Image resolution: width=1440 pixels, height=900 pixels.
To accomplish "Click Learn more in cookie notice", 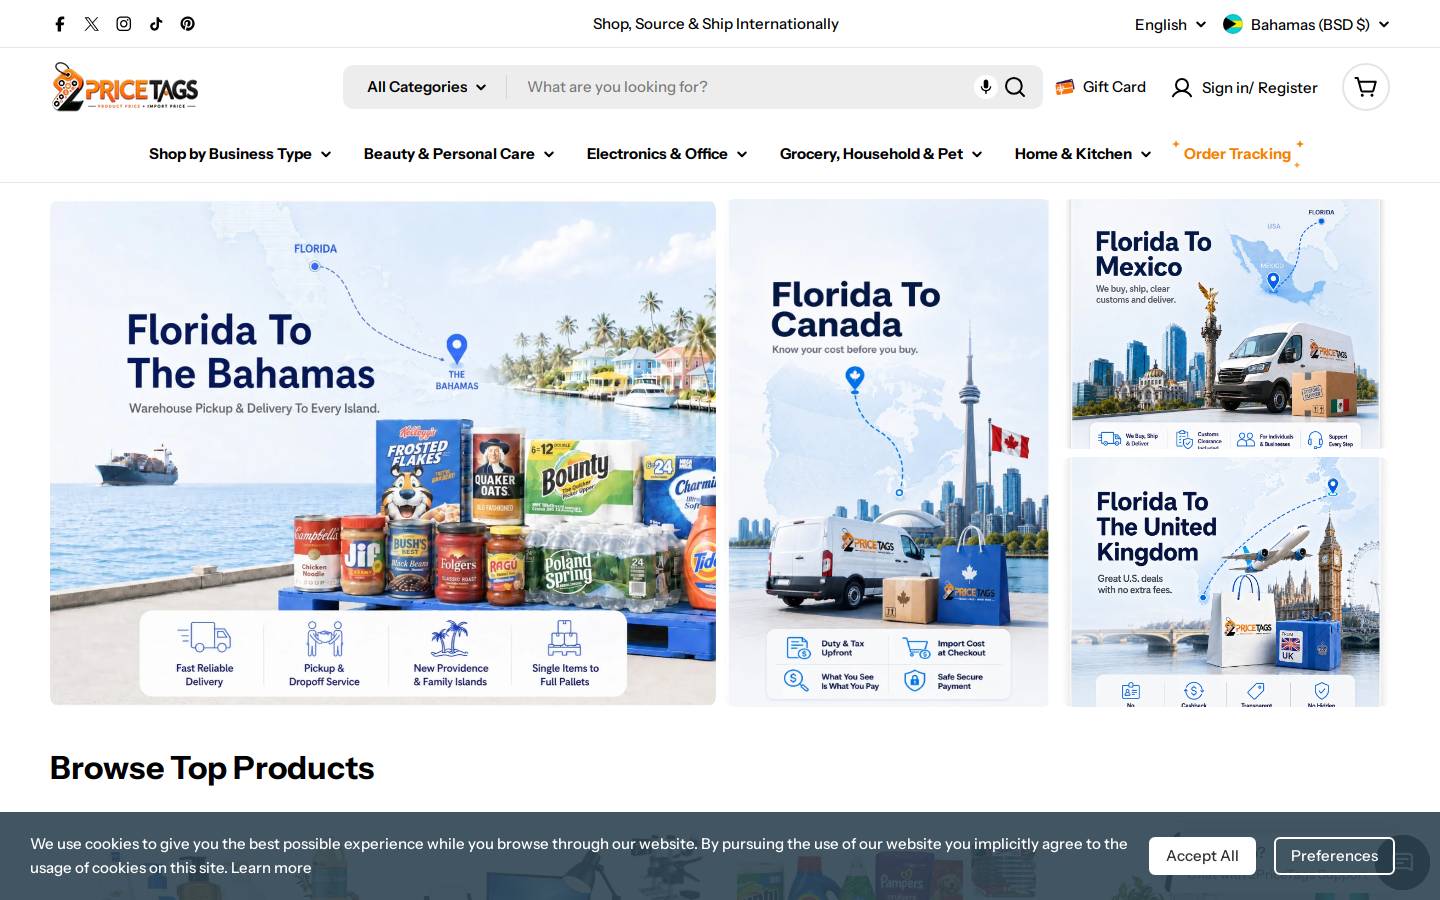I will pyautogui.click(x=271, y=868).
